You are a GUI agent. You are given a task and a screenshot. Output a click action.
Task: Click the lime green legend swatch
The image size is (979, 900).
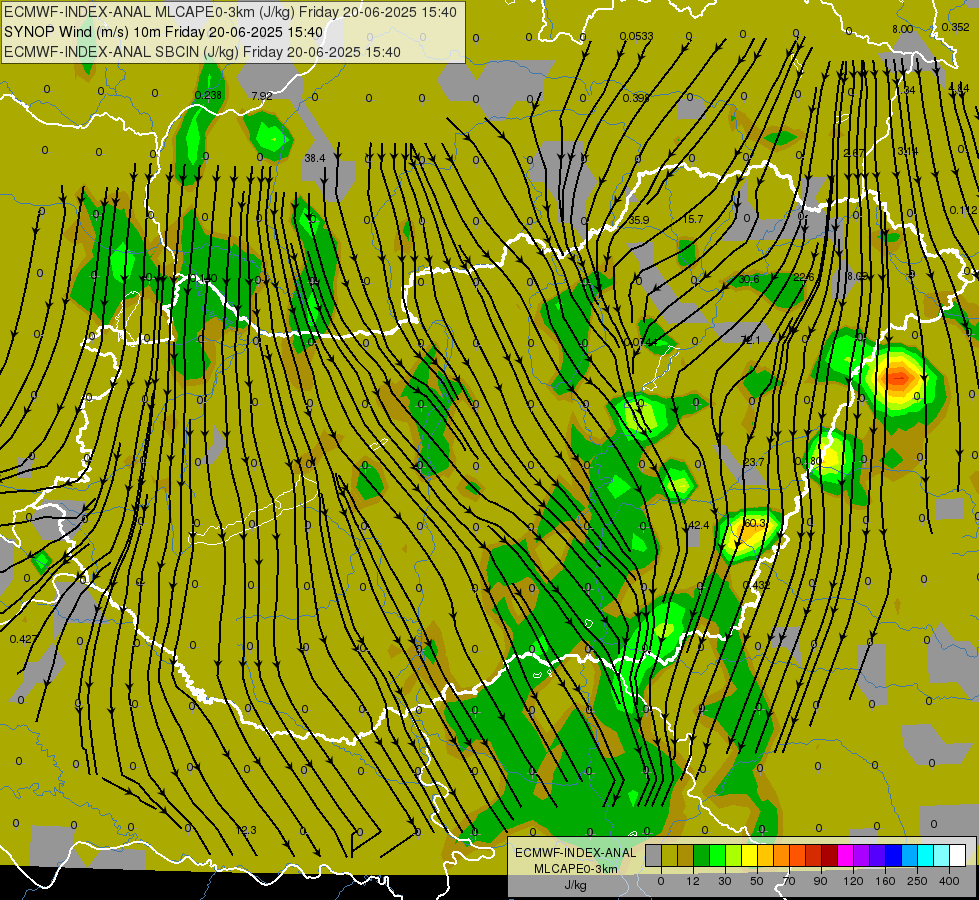tap(734, 855)
